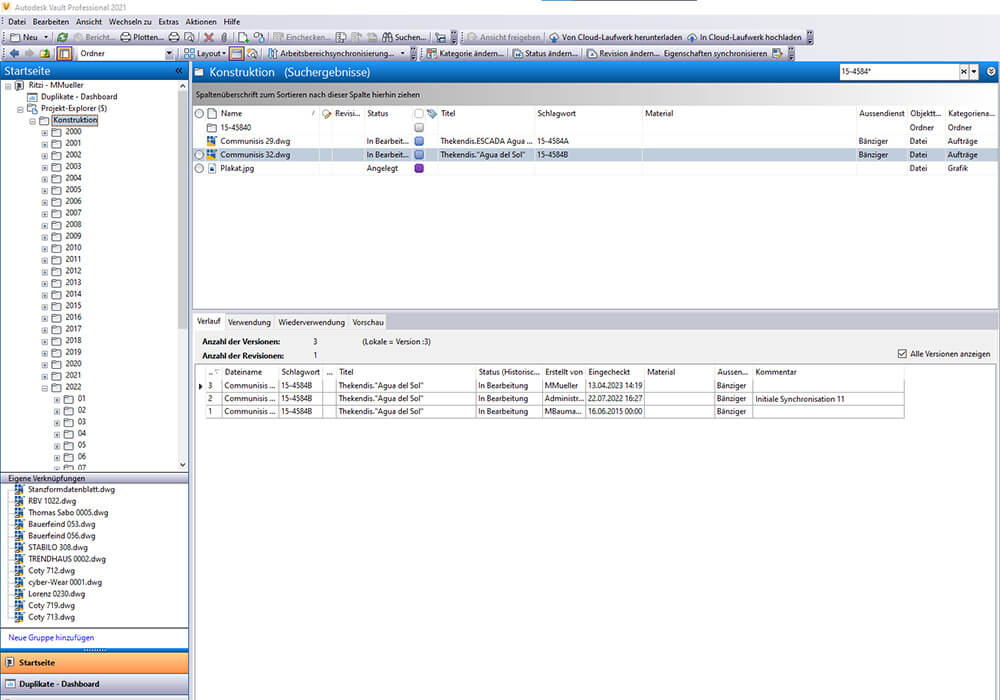
Task: Click the Suchen... toolbar button
Action: coord(404,38)
